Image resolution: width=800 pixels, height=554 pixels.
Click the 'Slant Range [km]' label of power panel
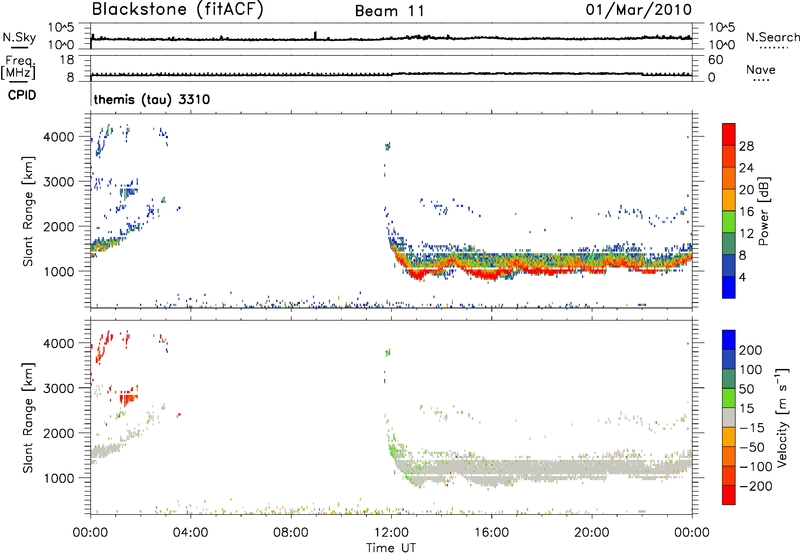coord(28,211)
